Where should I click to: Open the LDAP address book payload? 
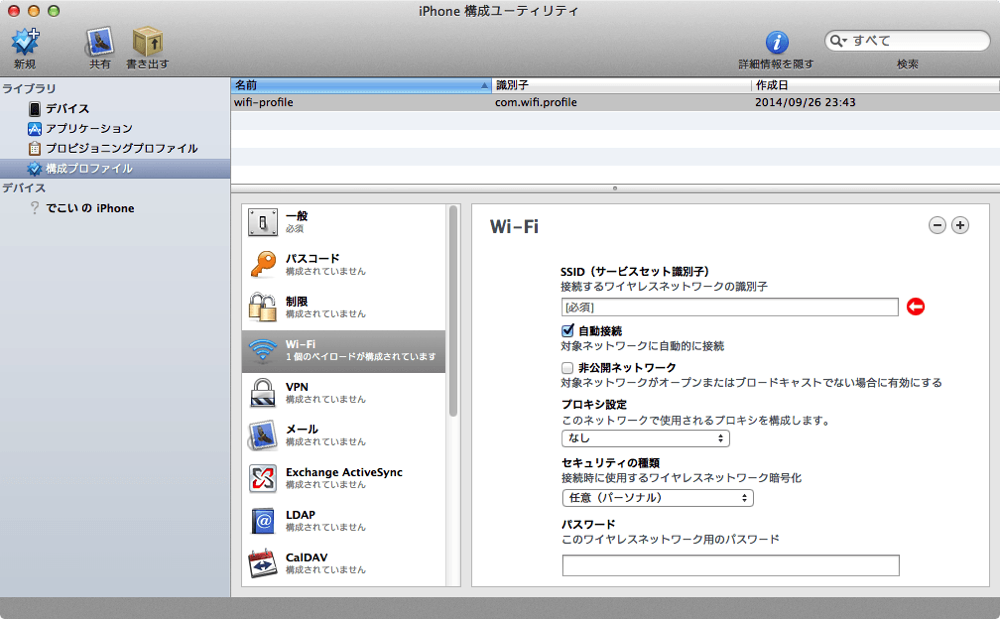263,521
